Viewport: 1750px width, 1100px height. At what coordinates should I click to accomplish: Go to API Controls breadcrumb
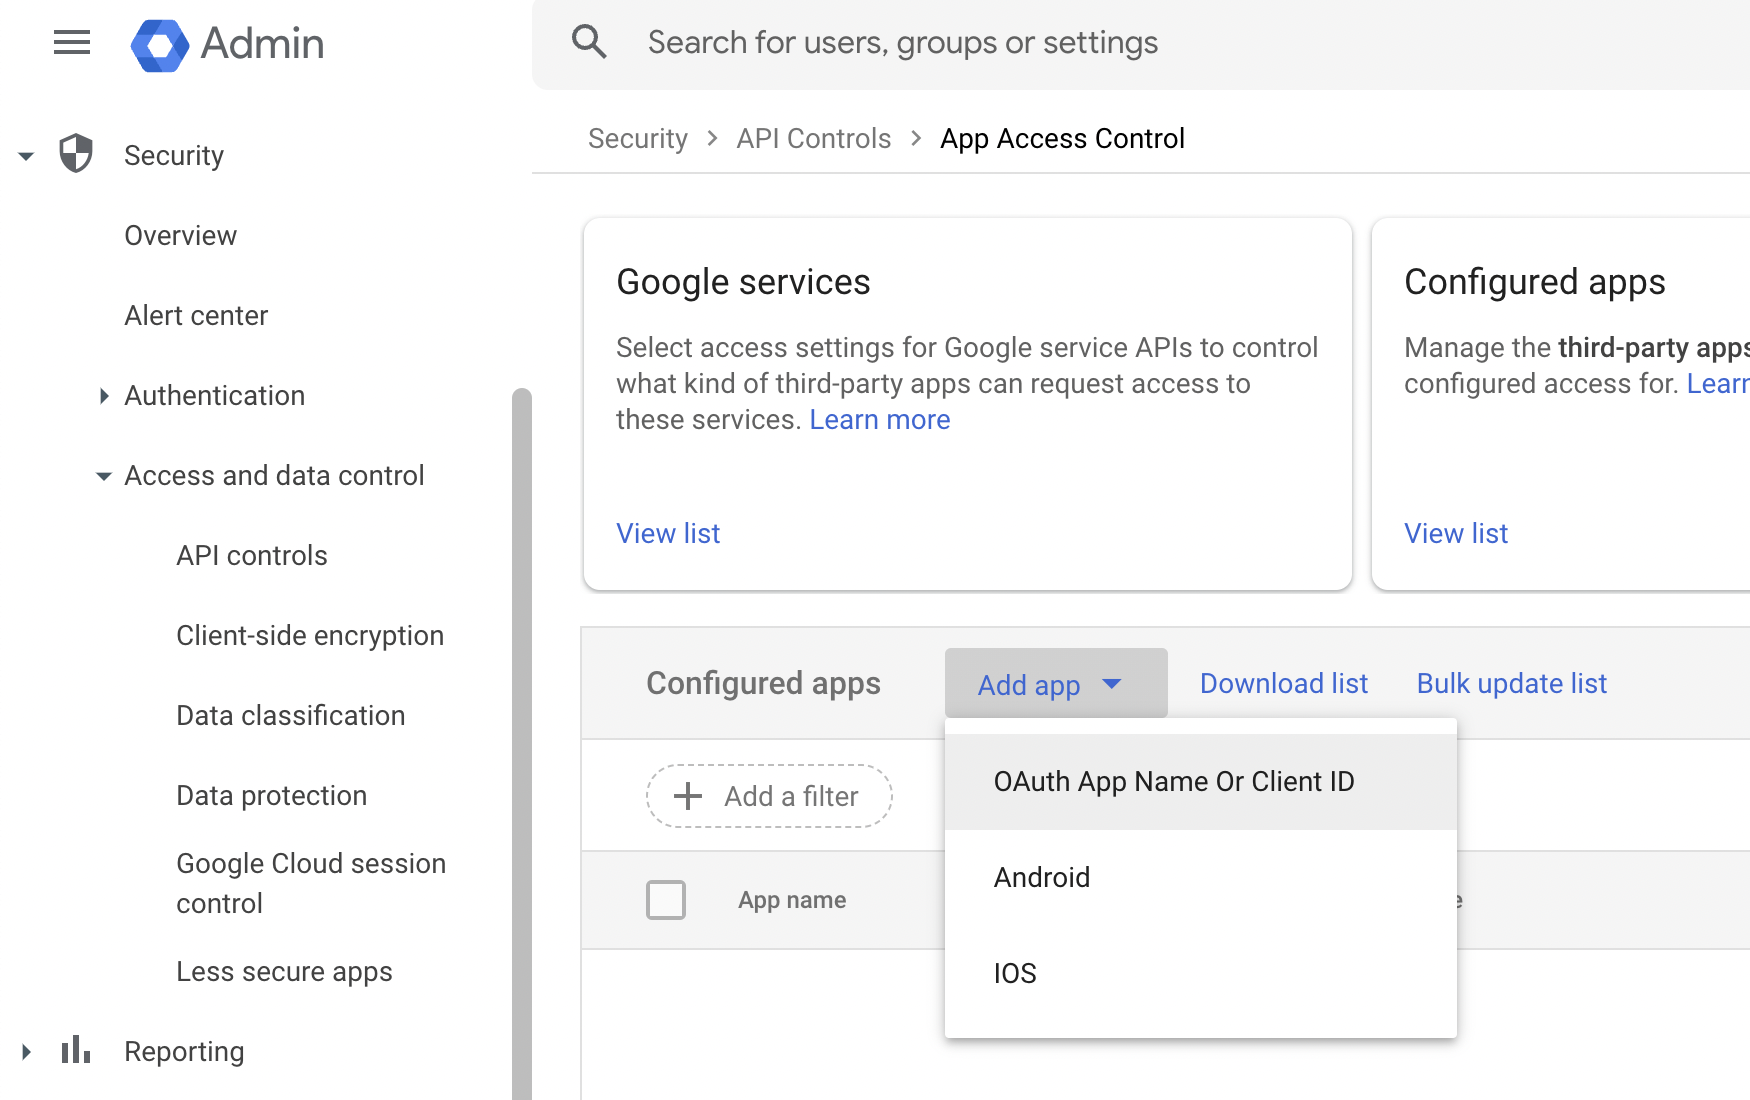(814, 138)
